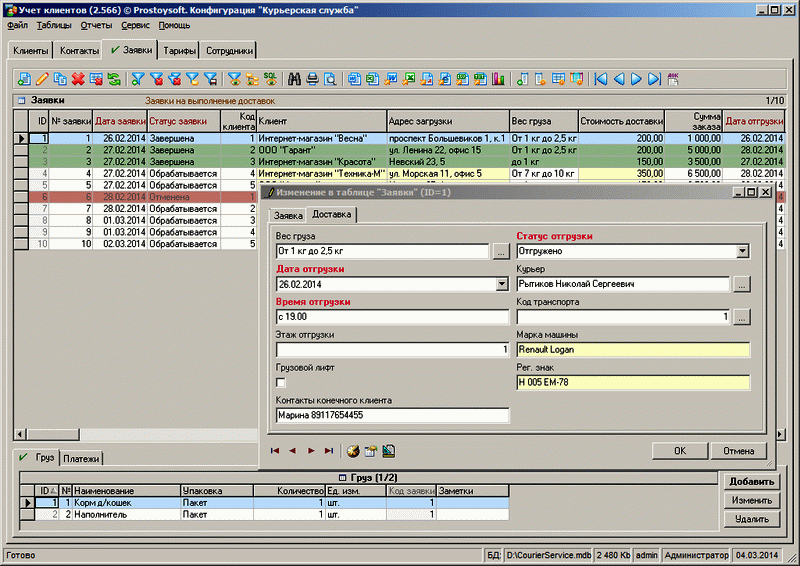This screenshot has width=800, height=566.
Task: Click the Добавить button
Action: click(x=751, y=482)
